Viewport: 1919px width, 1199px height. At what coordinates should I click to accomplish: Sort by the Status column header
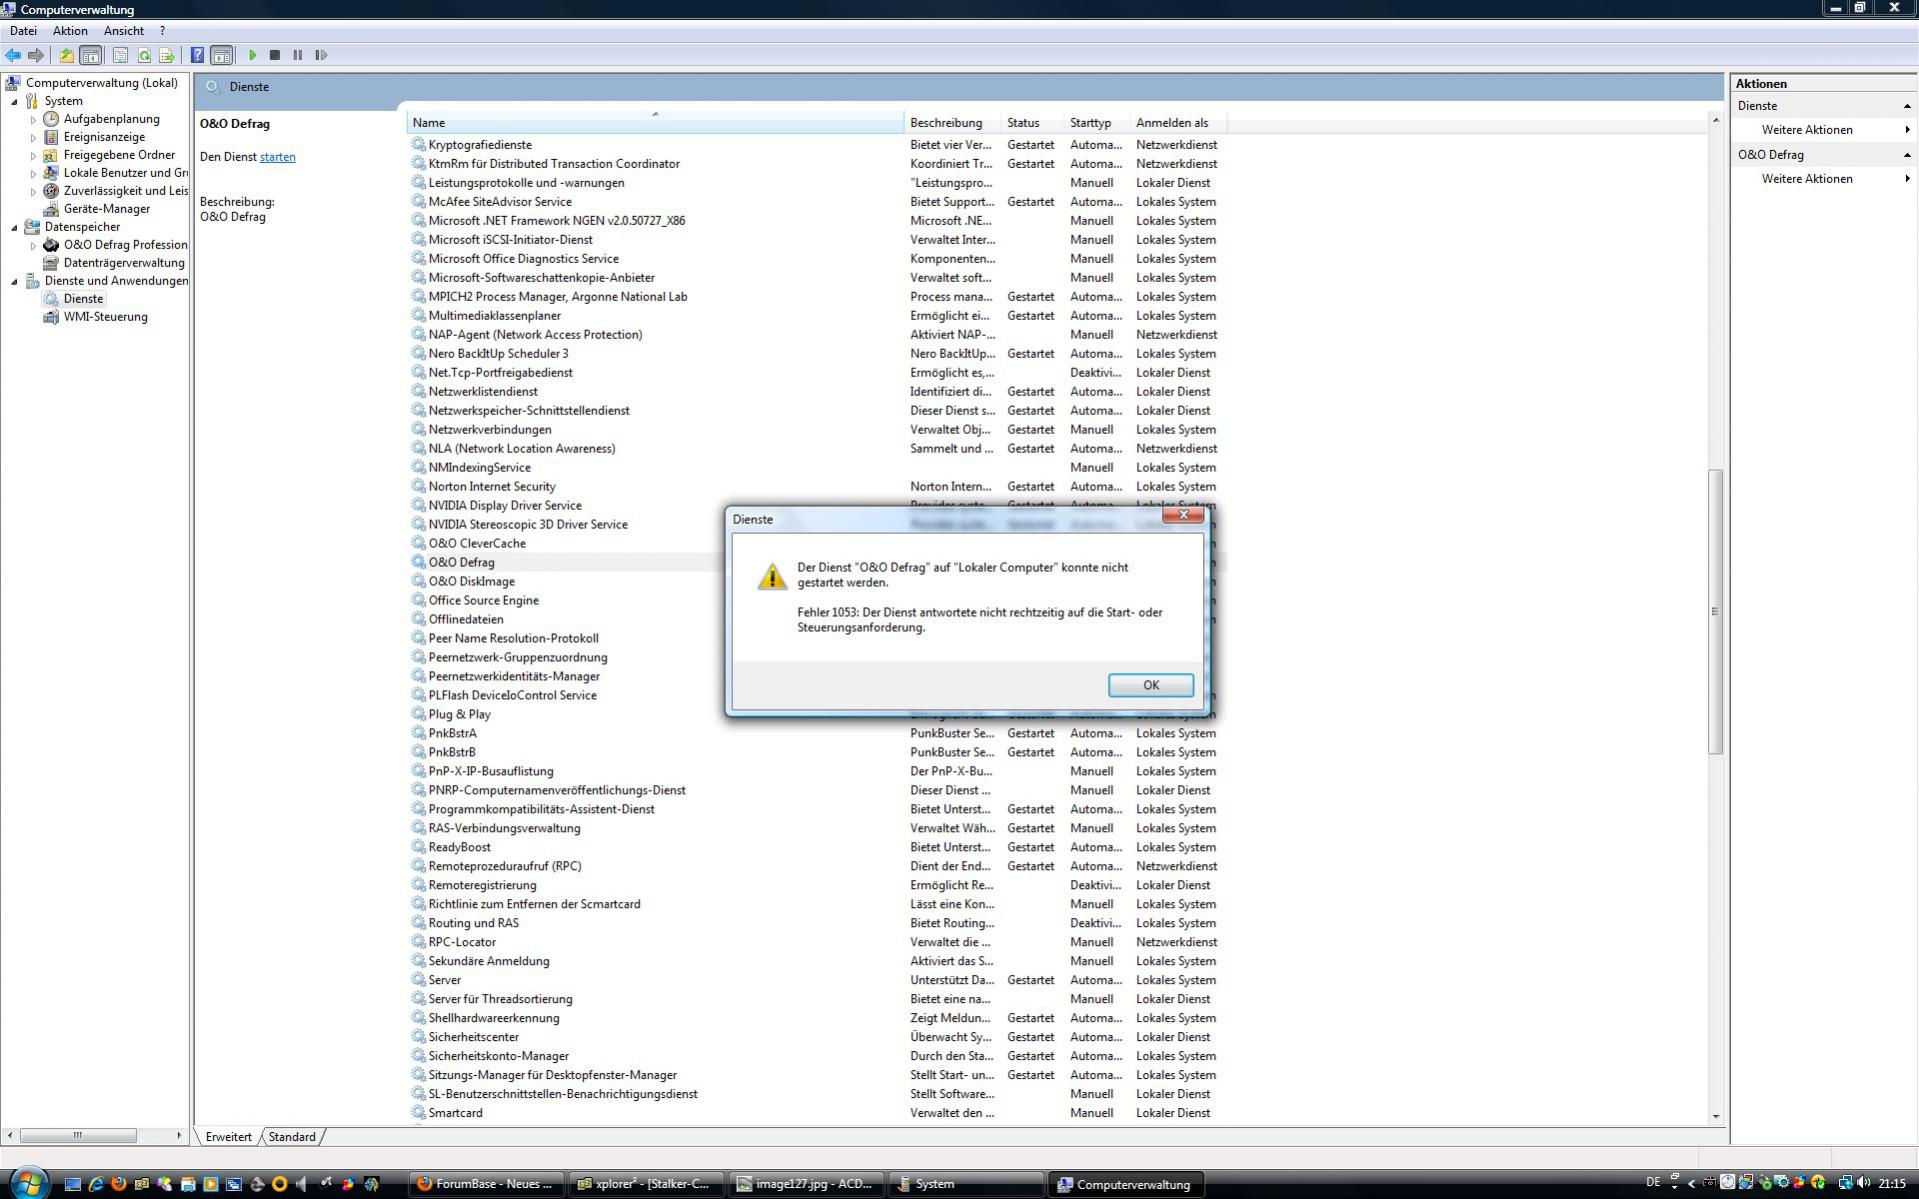[1031, 123]
